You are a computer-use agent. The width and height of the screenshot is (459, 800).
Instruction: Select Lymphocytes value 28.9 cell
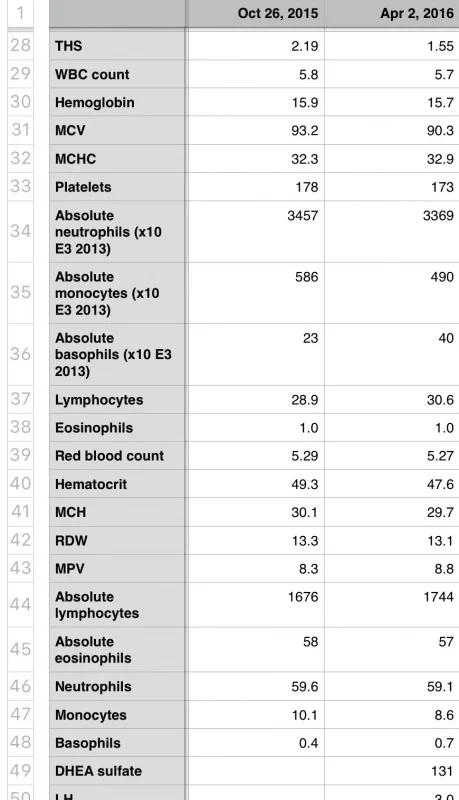pyautogui.click(x=255, y=399)
